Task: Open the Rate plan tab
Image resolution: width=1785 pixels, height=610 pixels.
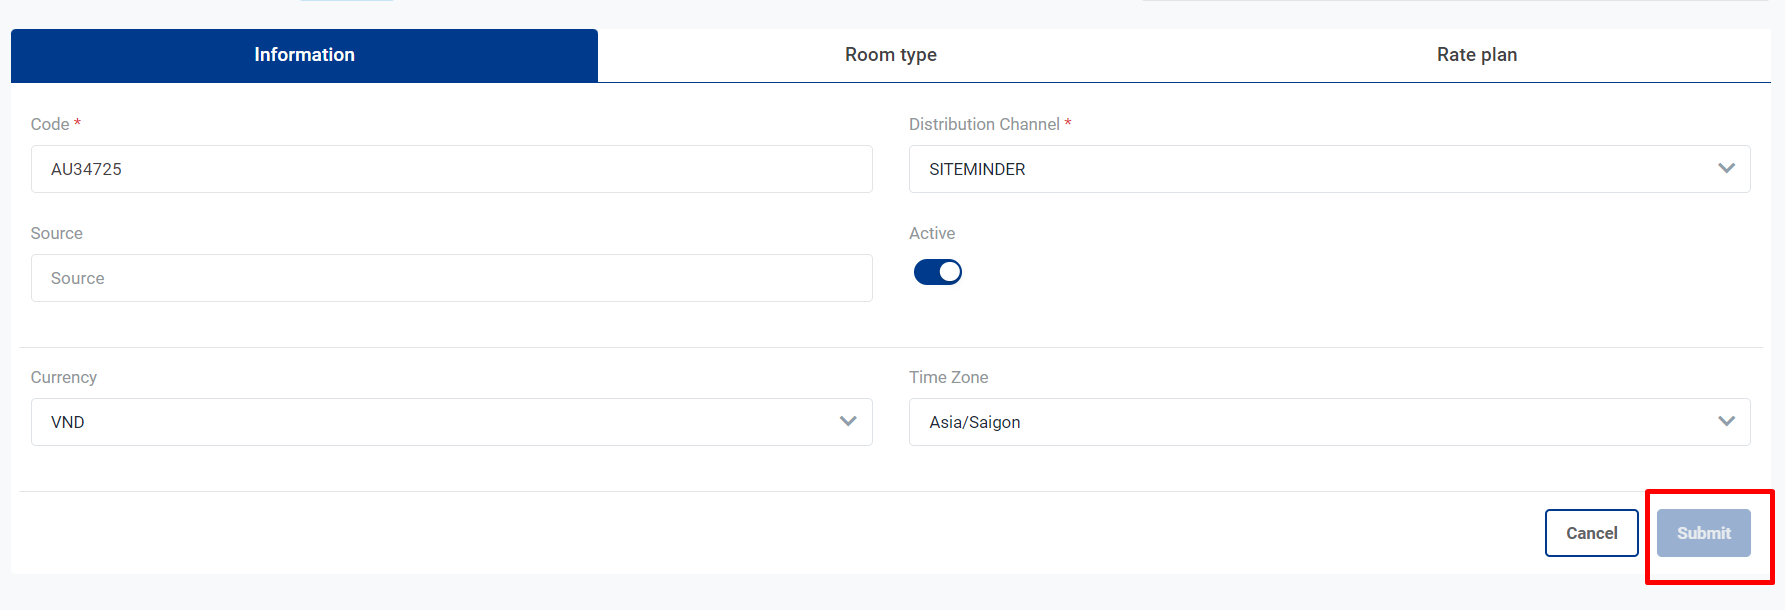Action: (x=1476, y=55)
